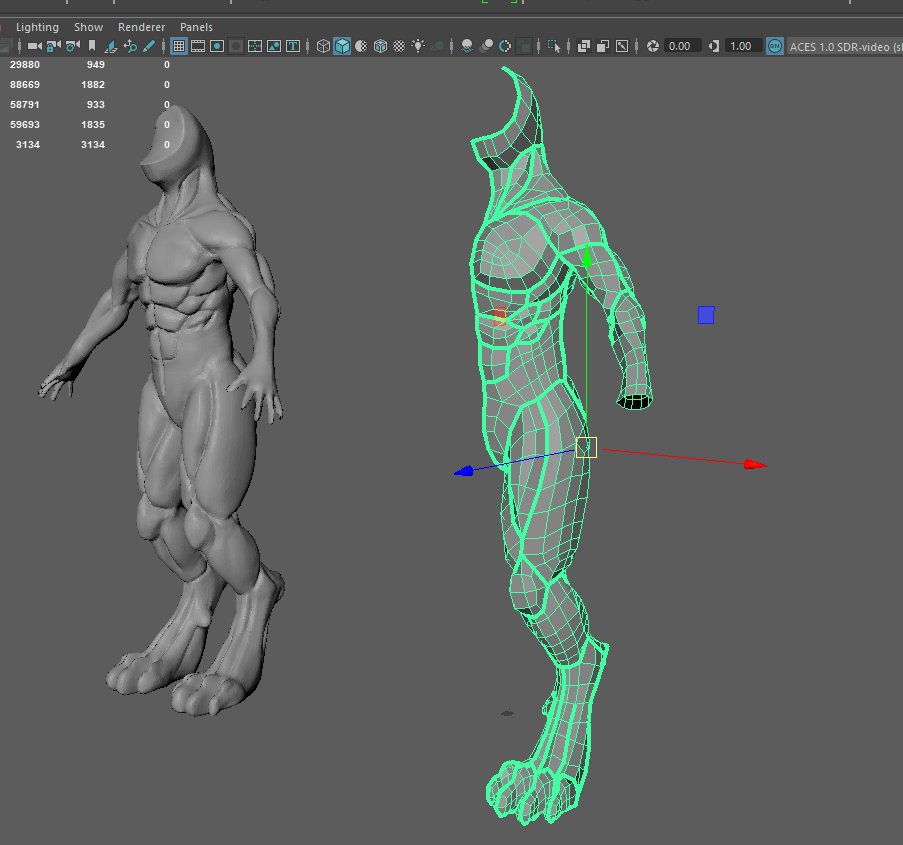Toggle the Safe Title overlay
903x845 pixels.
click(293, 46)
